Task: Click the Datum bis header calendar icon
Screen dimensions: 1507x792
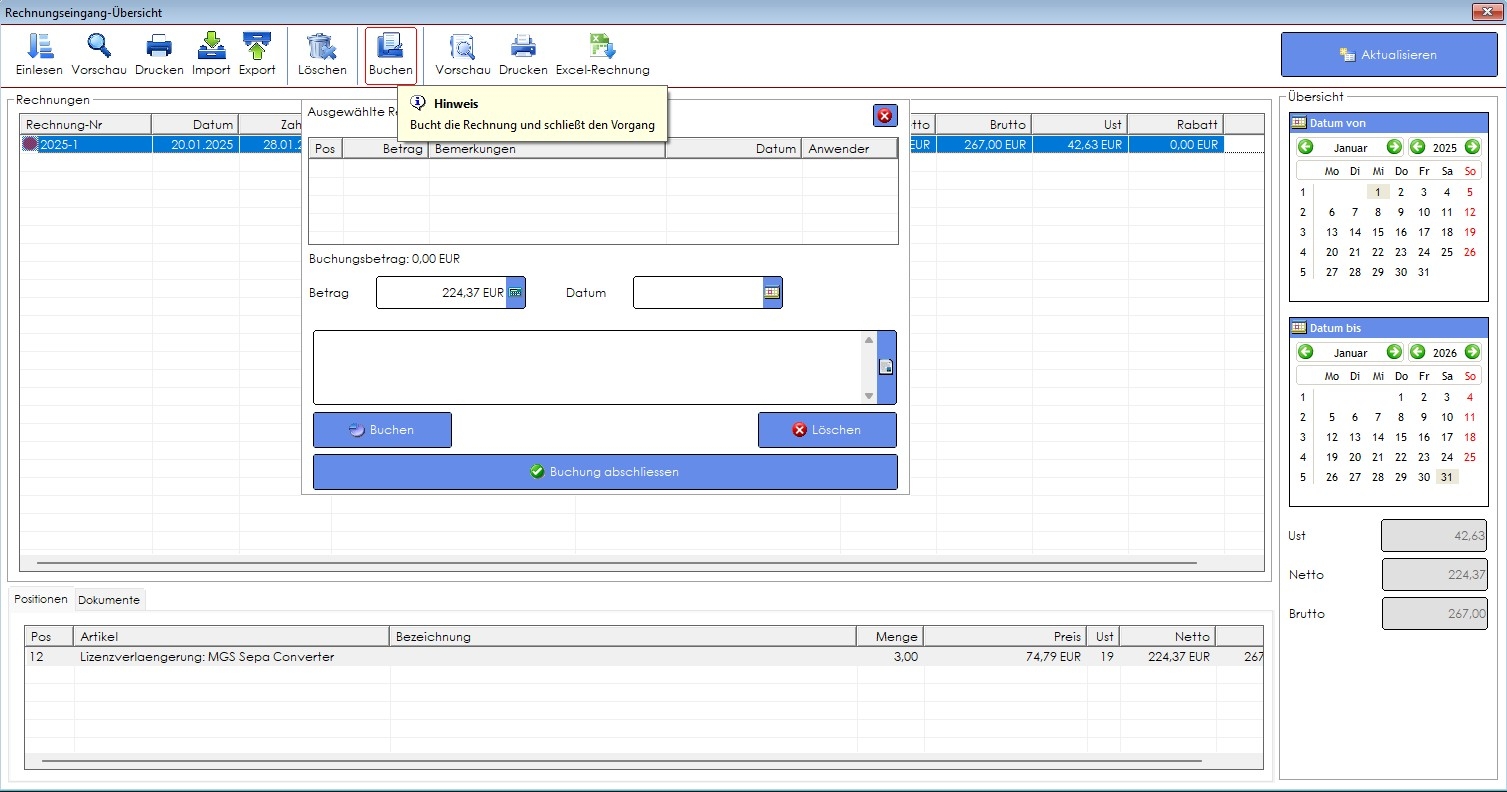Action: coord(1299,328)
